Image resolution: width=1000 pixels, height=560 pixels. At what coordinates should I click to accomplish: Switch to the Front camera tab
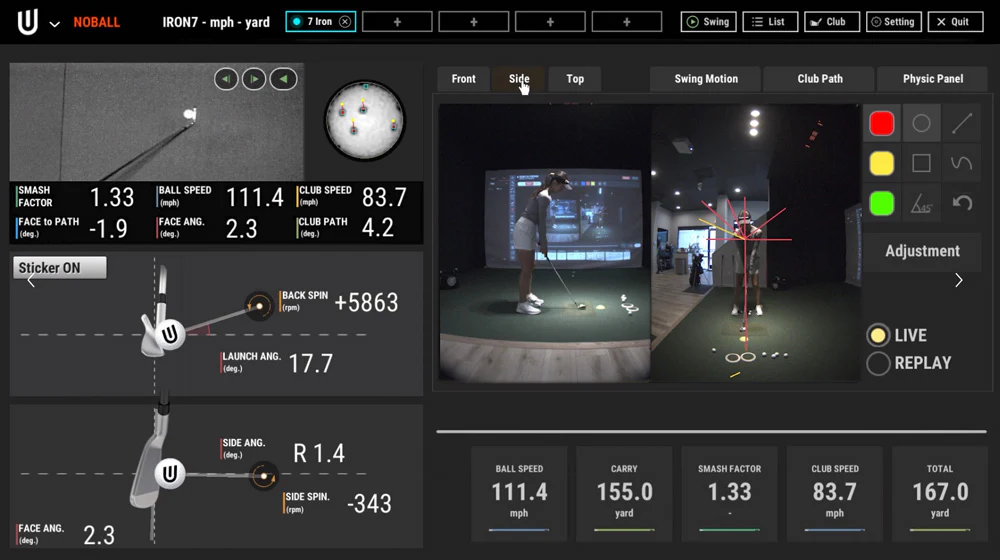tap(464, 78)
